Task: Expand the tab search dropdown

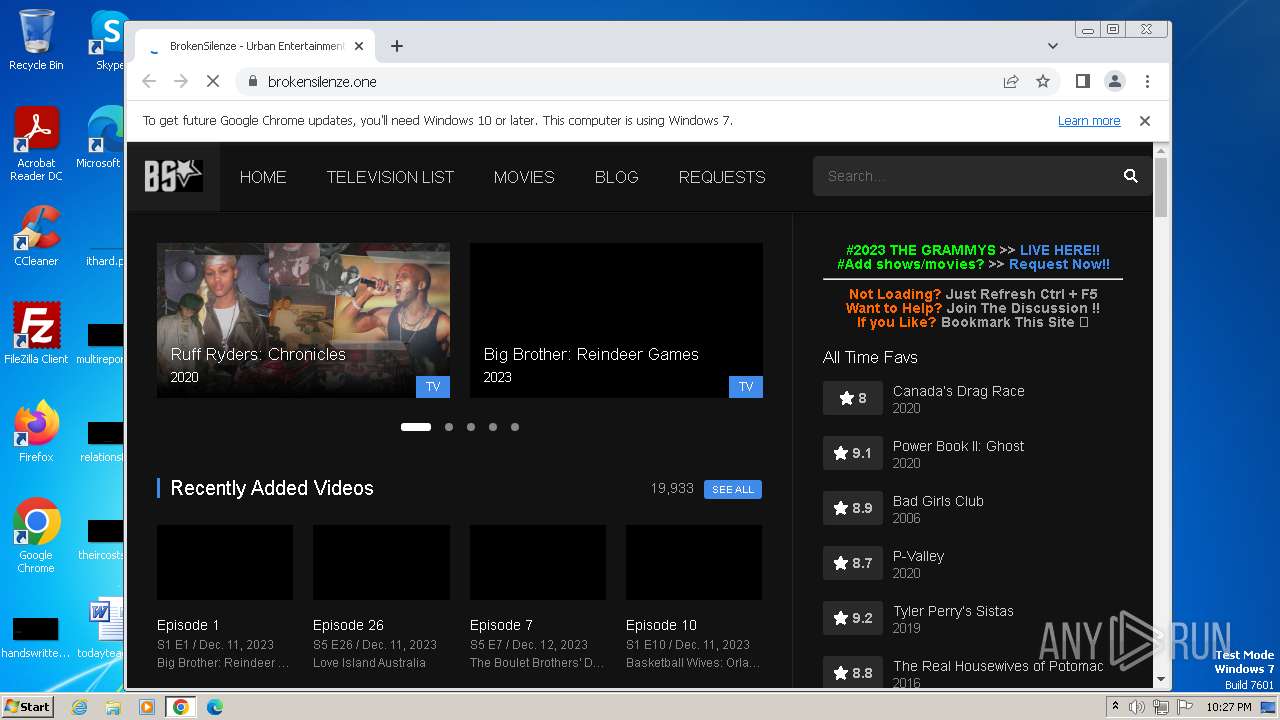Action: (1053, 46)
